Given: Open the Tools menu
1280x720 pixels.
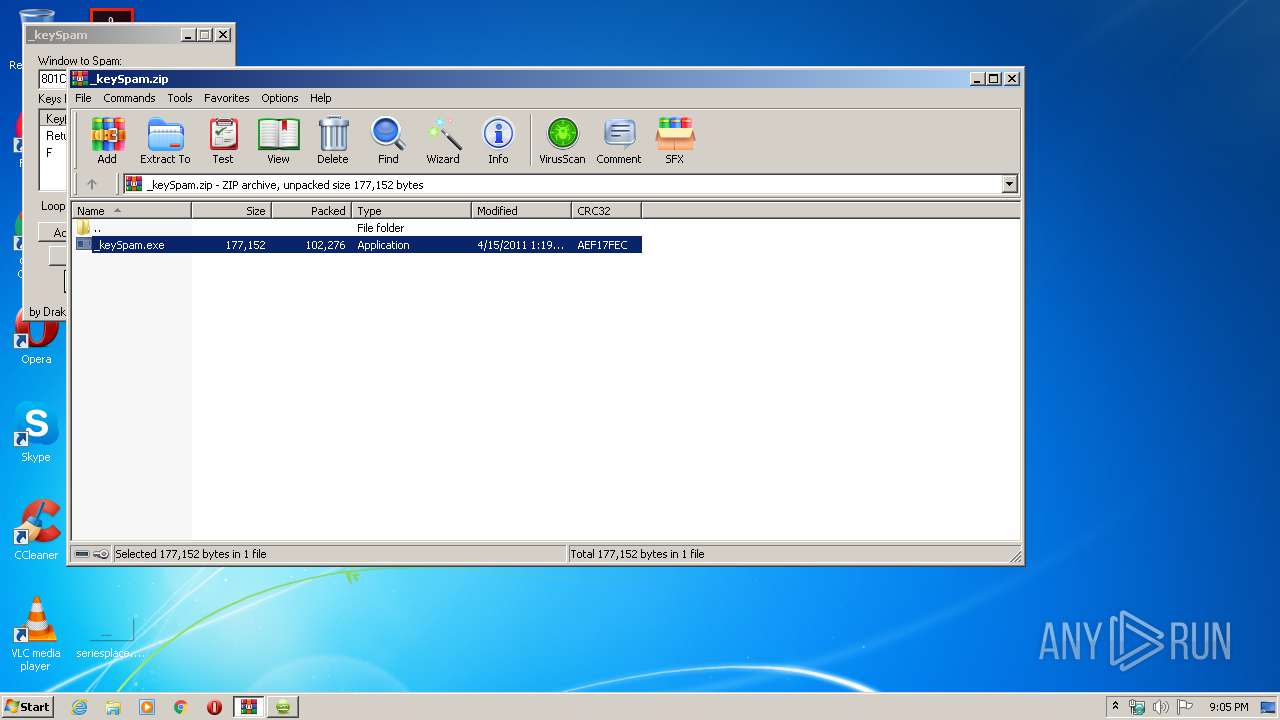Looking at the screenshot, I should pos(180,98).
